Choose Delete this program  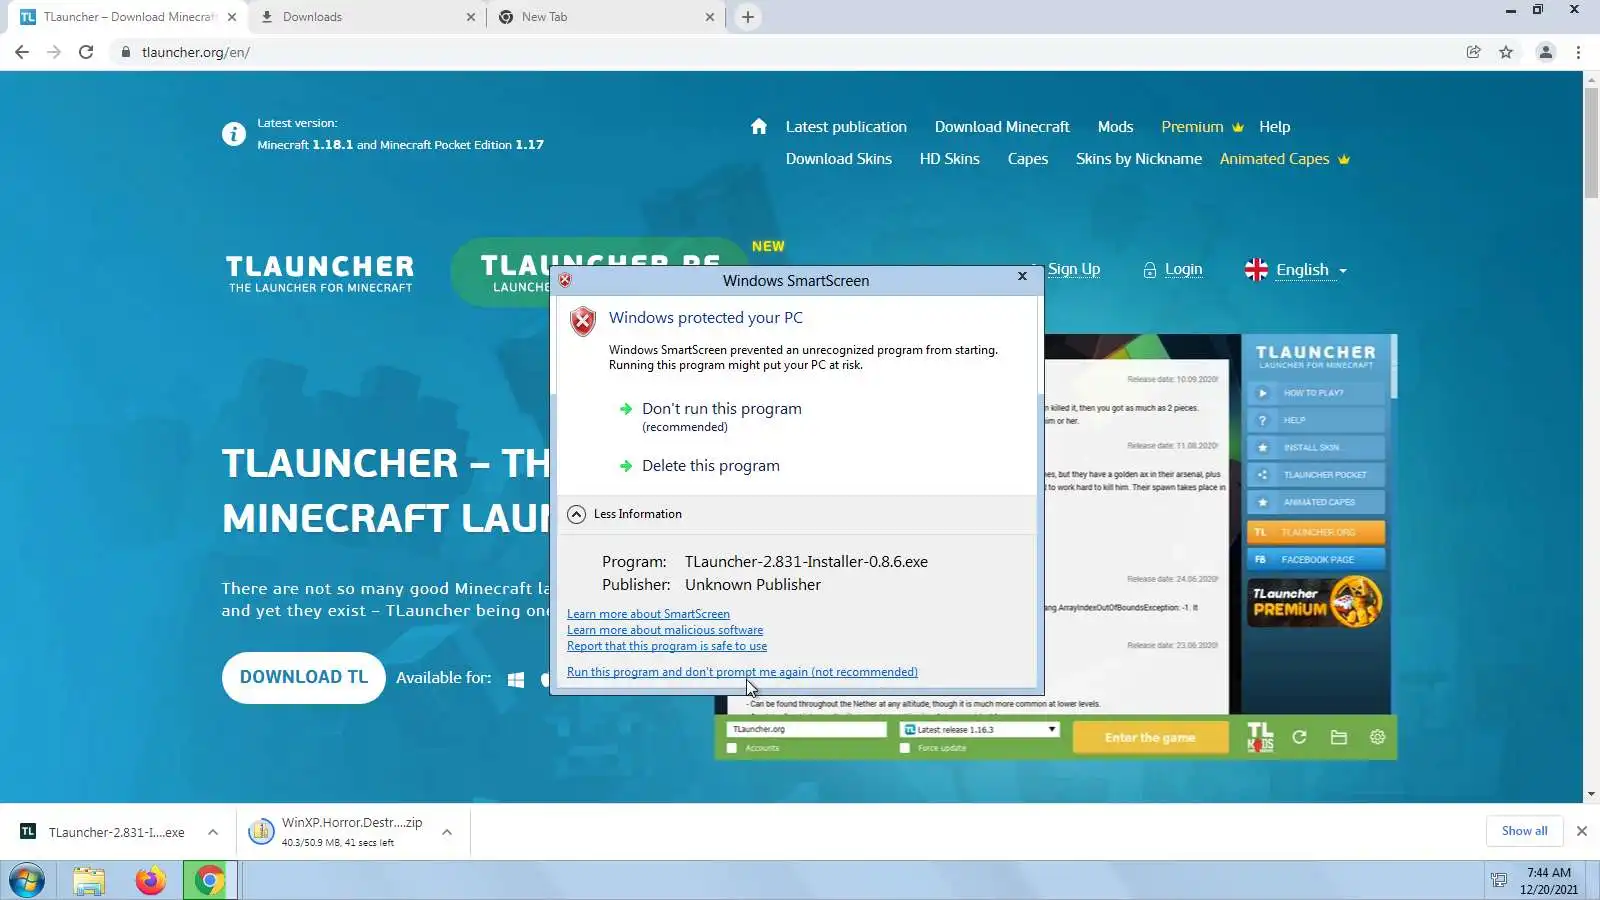point(710,466)
